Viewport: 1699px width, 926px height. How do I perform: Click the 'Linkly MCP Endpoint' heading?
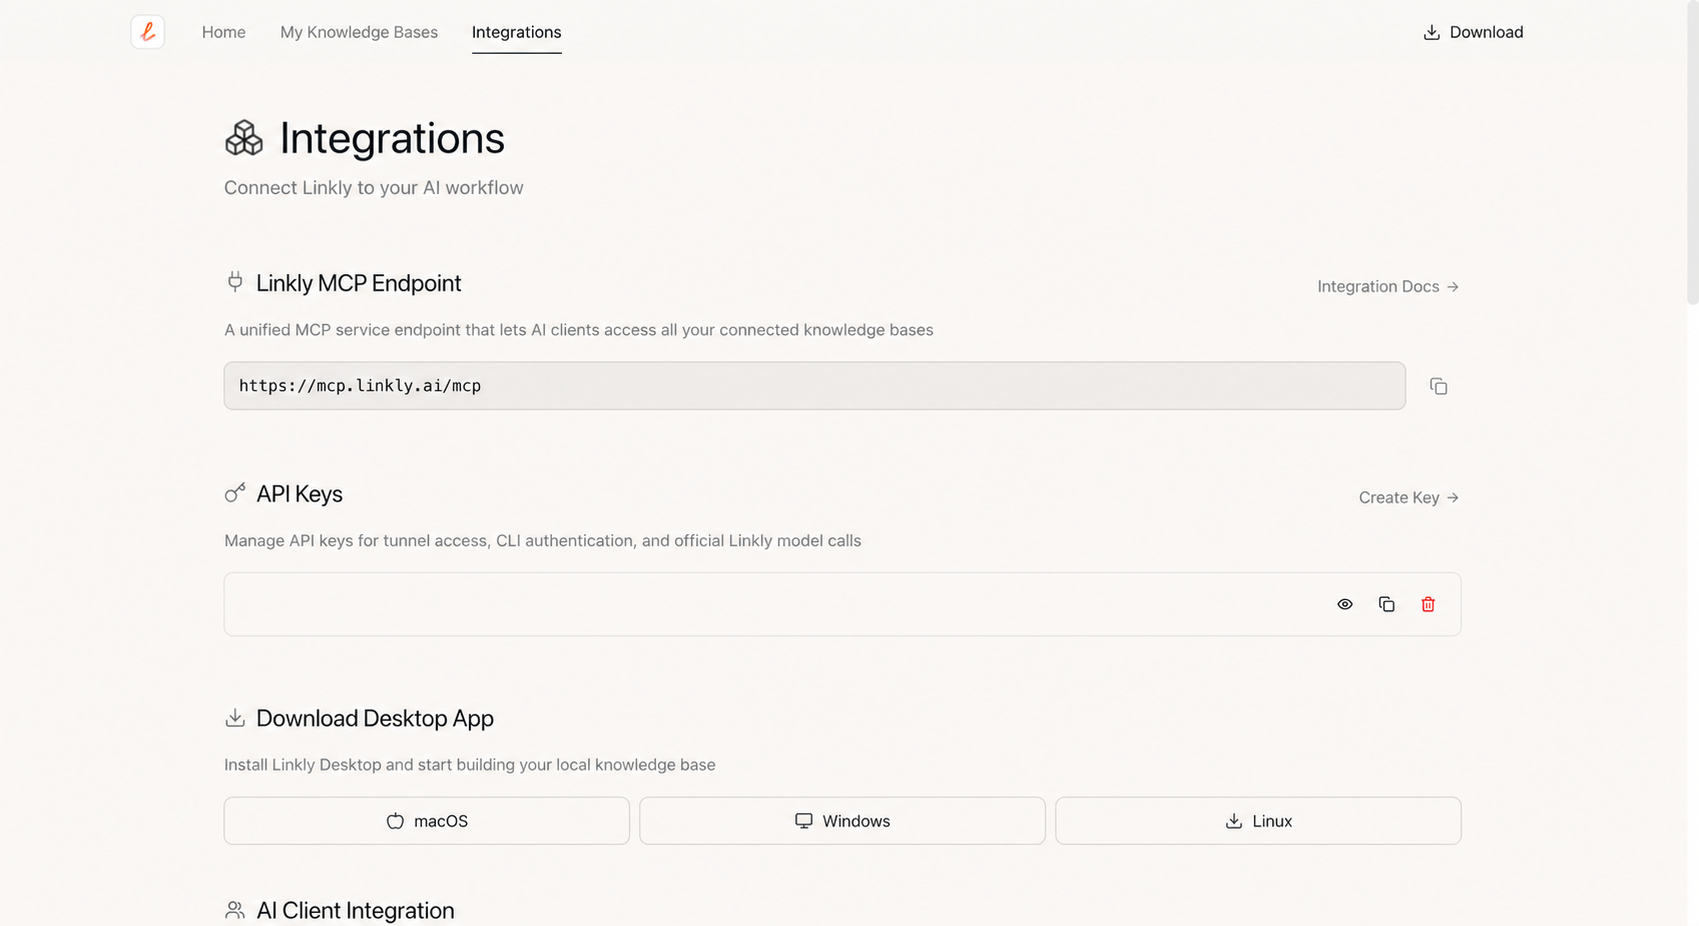[358, 283]
